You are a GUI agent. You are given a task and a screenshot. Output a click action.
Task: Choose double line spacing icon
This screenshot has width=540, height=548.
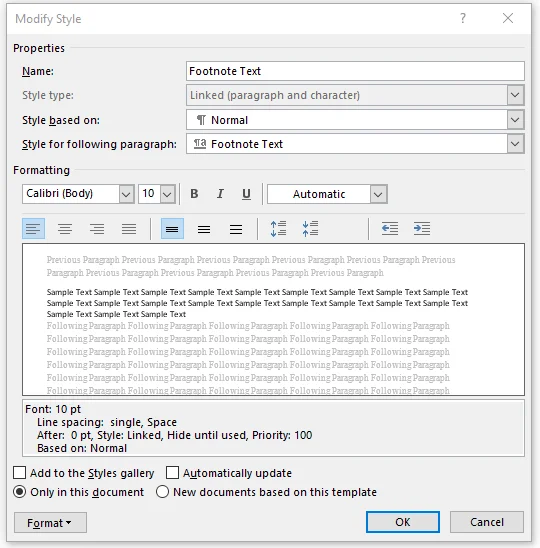236,229
